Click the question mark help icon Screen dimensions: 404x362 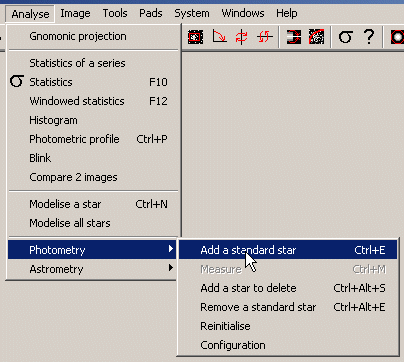coord(369,37)
